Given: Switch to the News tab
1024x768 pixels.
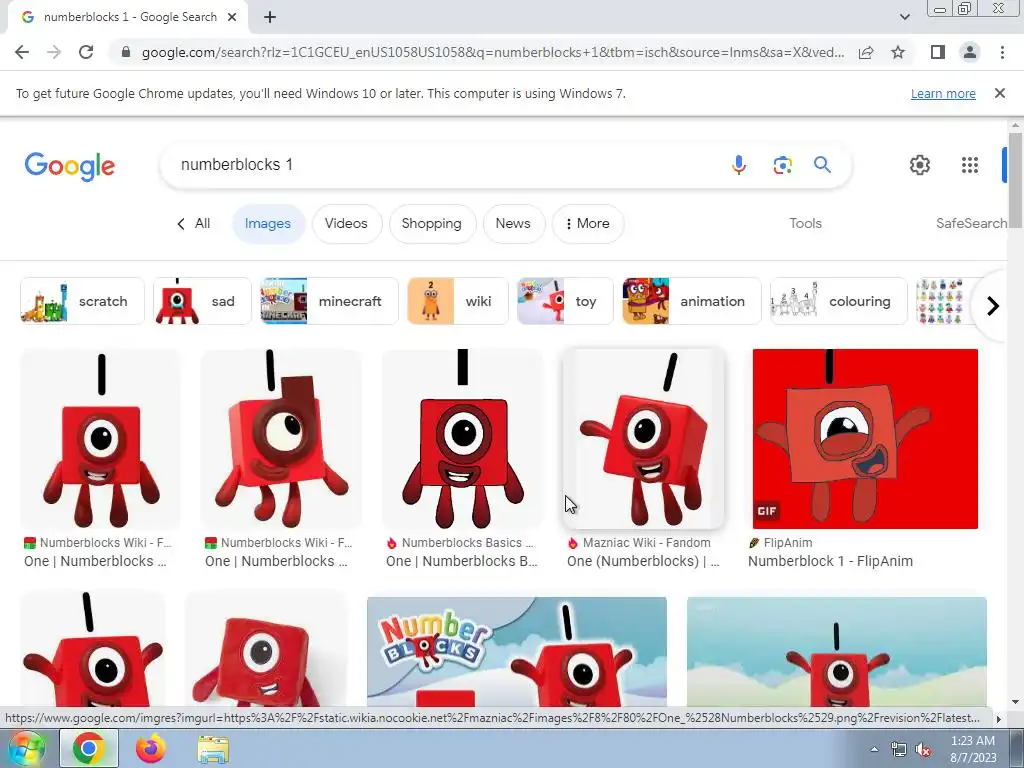Looking at the screenshot, I should coord(513,224).
